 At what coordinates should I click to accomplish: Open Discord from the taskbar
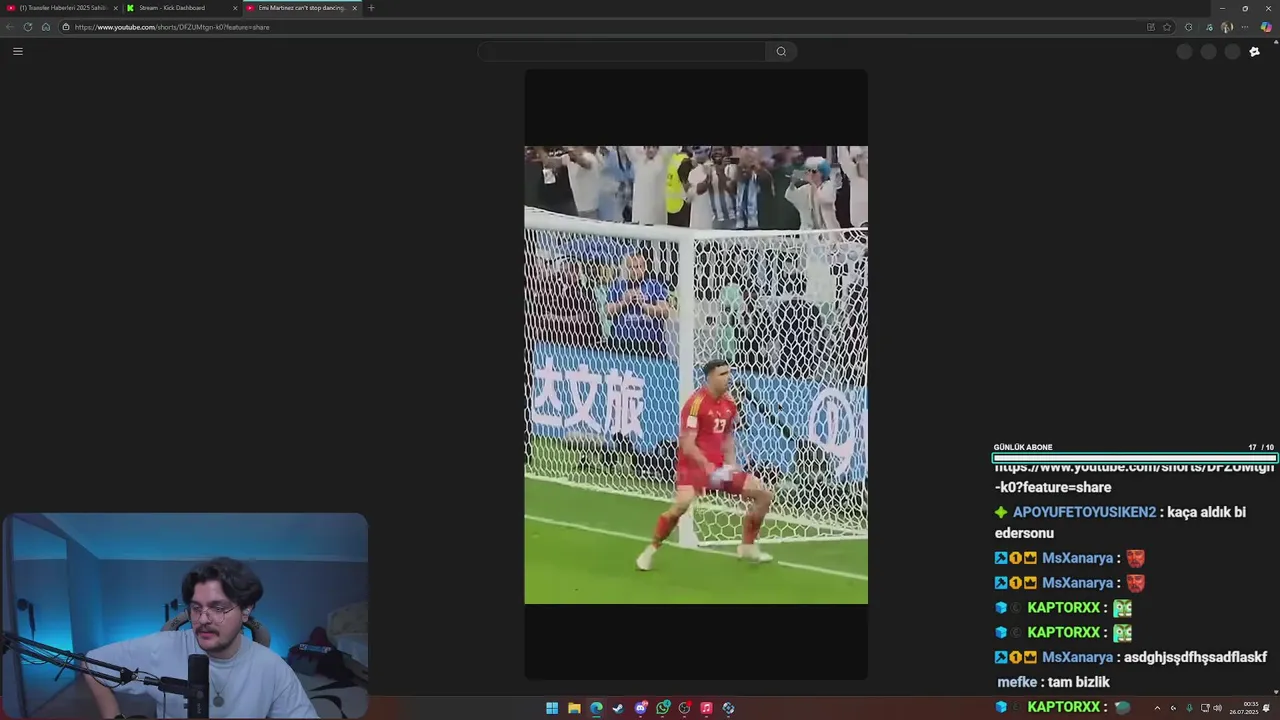point(641,708)
